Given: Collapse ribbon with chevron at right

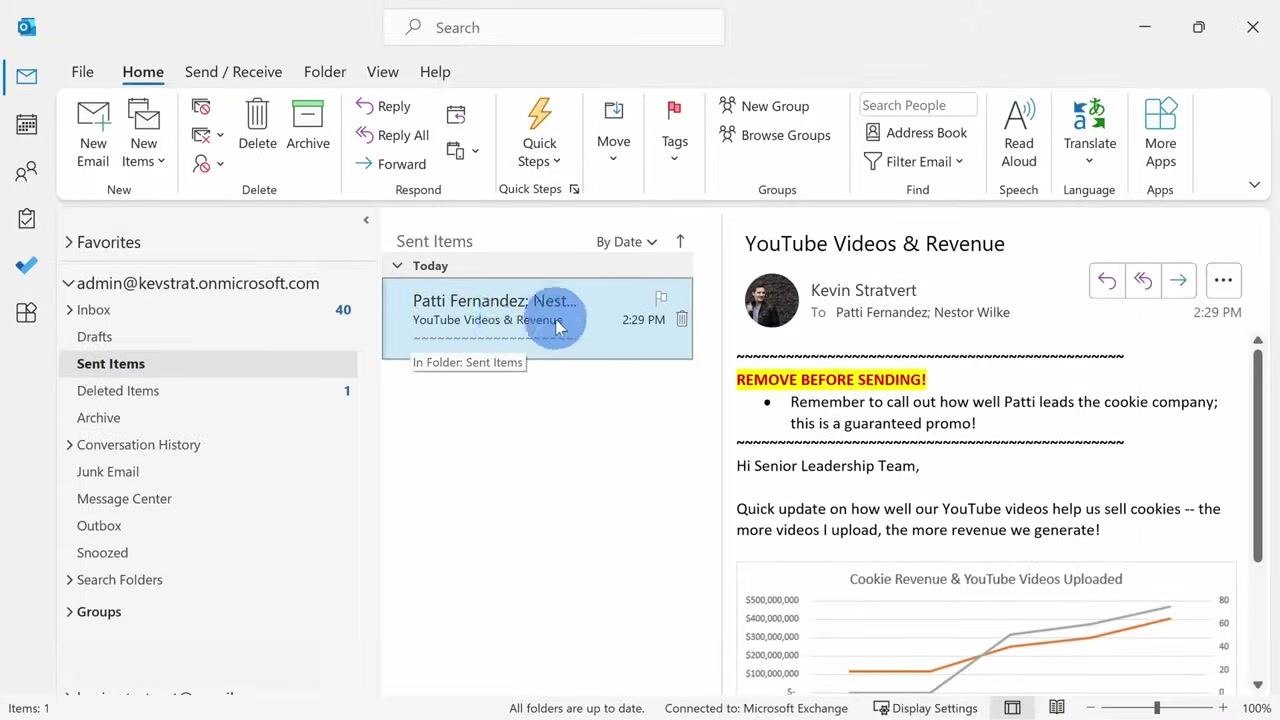Looking at the screenshot, I should coord(1254,185).
